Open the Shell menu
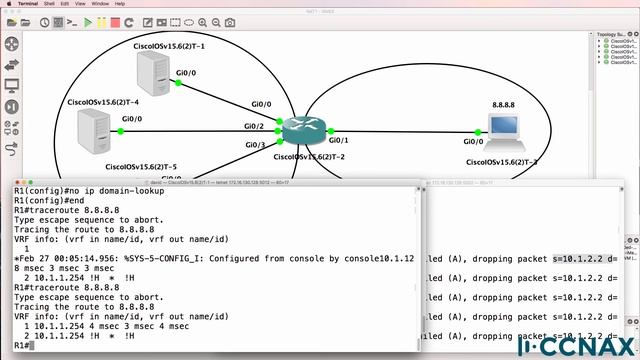 pos(49,3)
